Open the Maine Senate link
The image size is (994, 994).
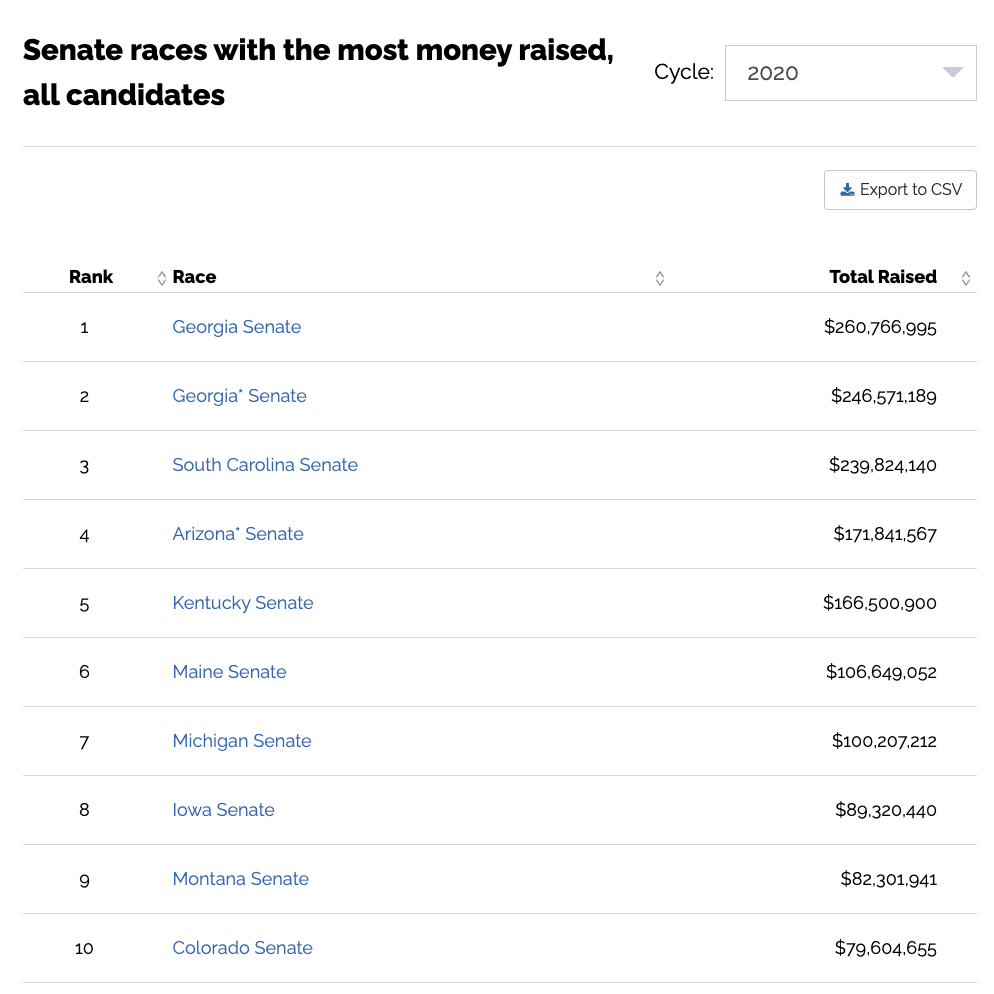click(229, 672)
